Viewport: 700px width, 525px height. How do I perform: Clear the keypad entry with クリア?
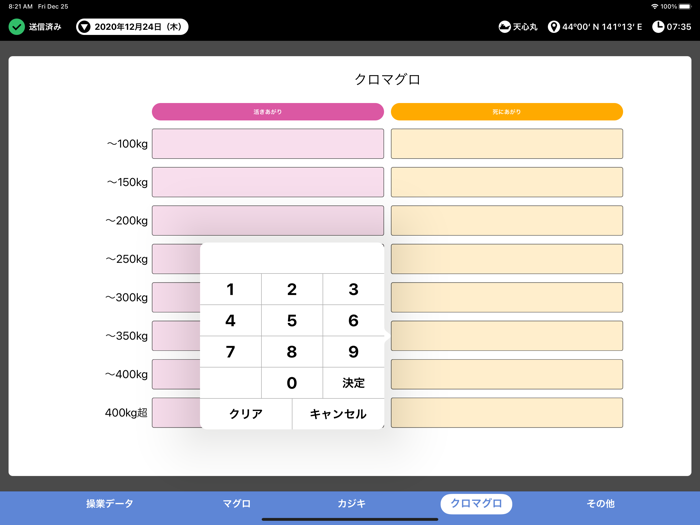[246, 414]
